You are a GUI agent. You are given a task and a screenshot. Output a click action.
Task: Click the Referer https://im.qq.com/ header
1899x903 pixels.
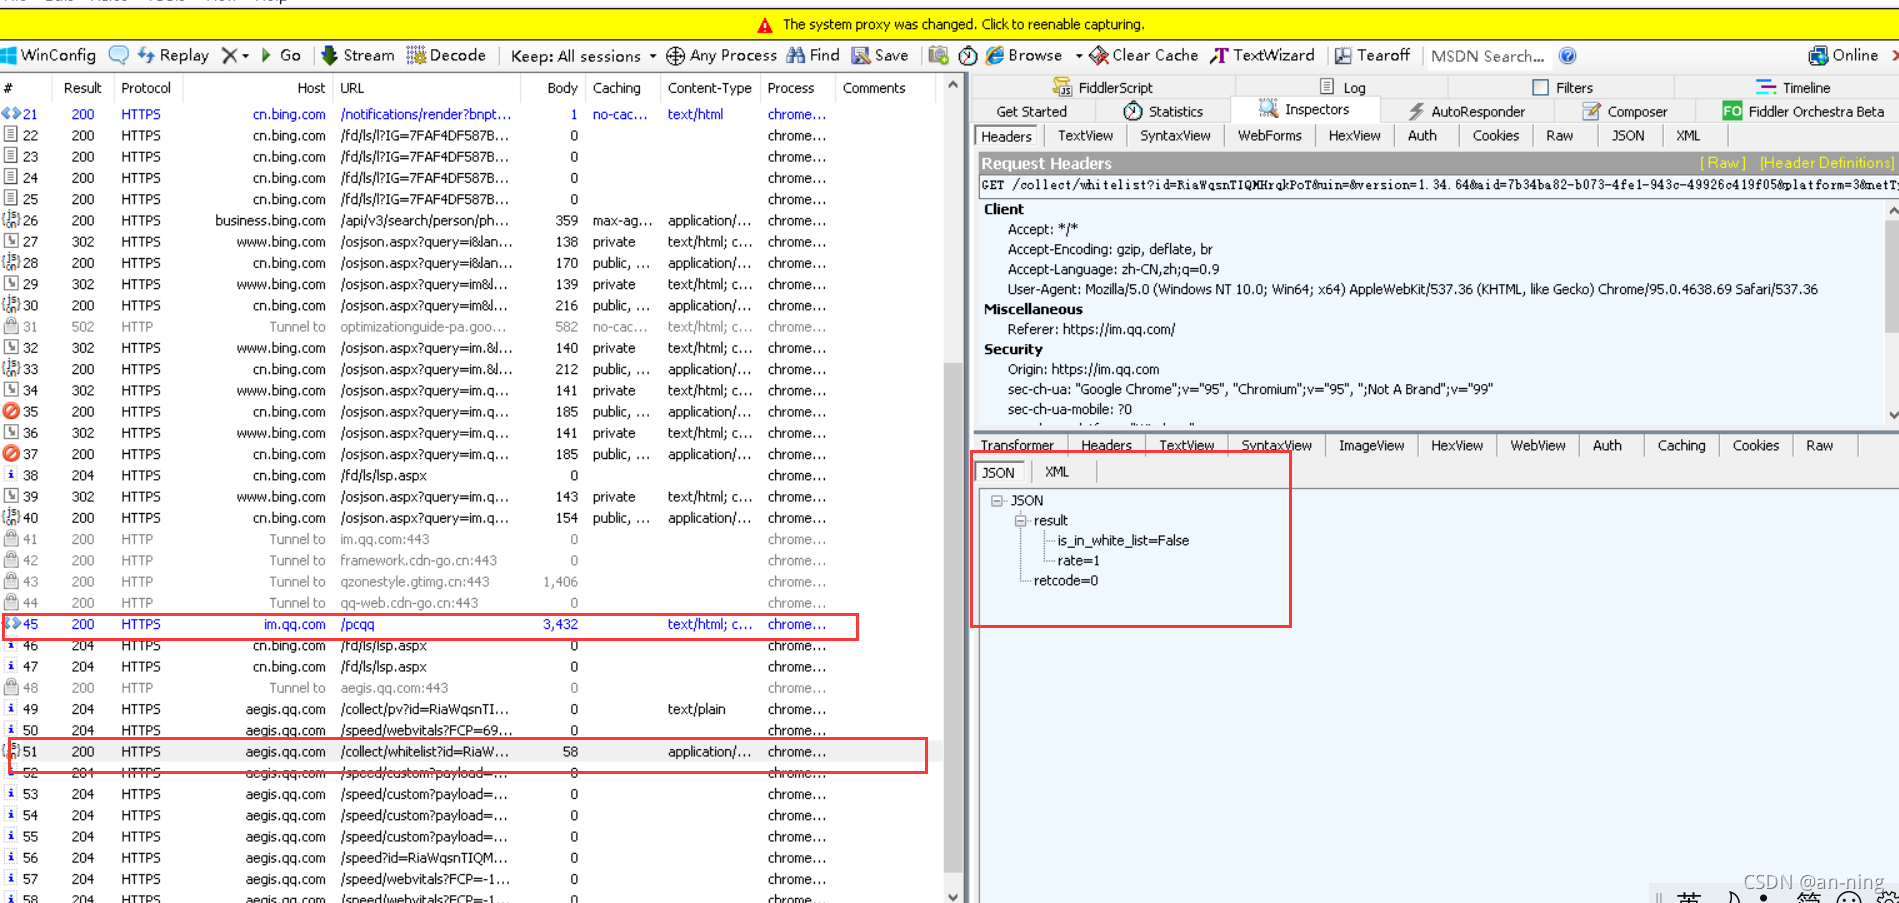coord(1091,329)
